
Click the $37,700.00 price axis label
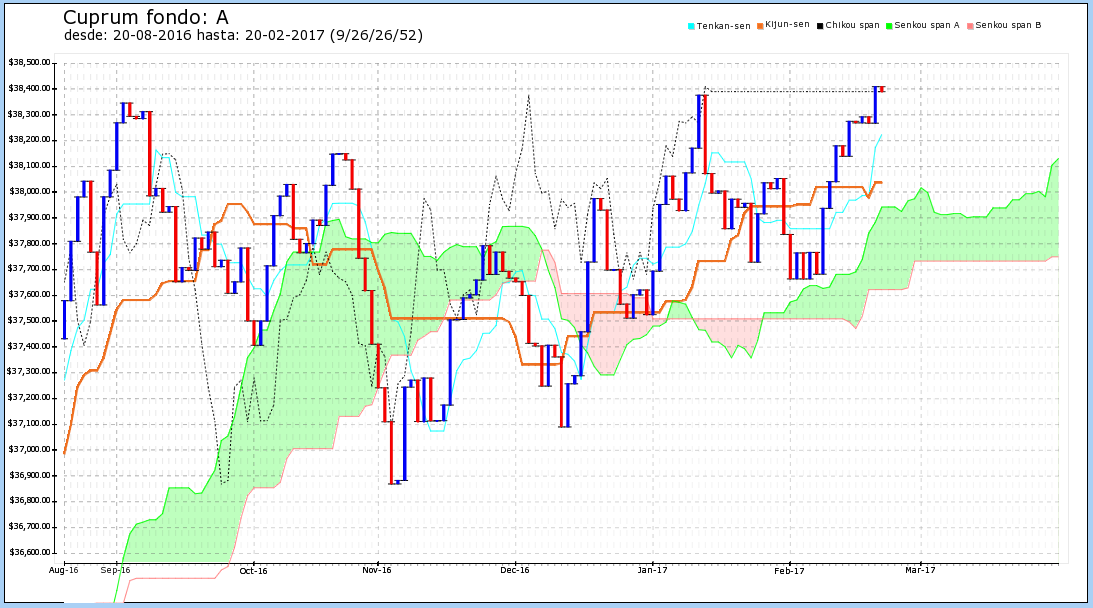(29, 268)
